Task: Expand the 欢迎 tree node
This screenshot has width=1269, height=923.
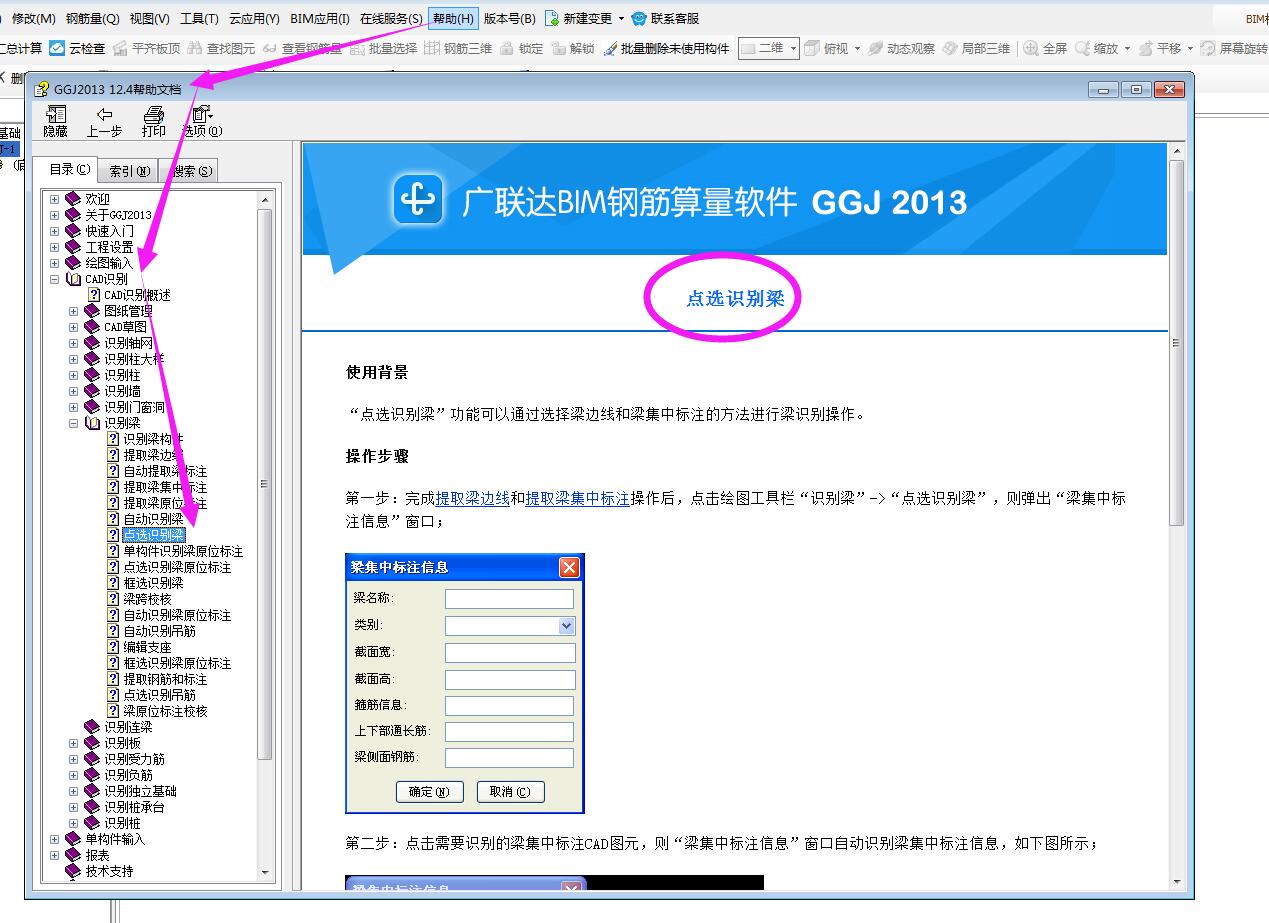Action: (x=55, y=199)
